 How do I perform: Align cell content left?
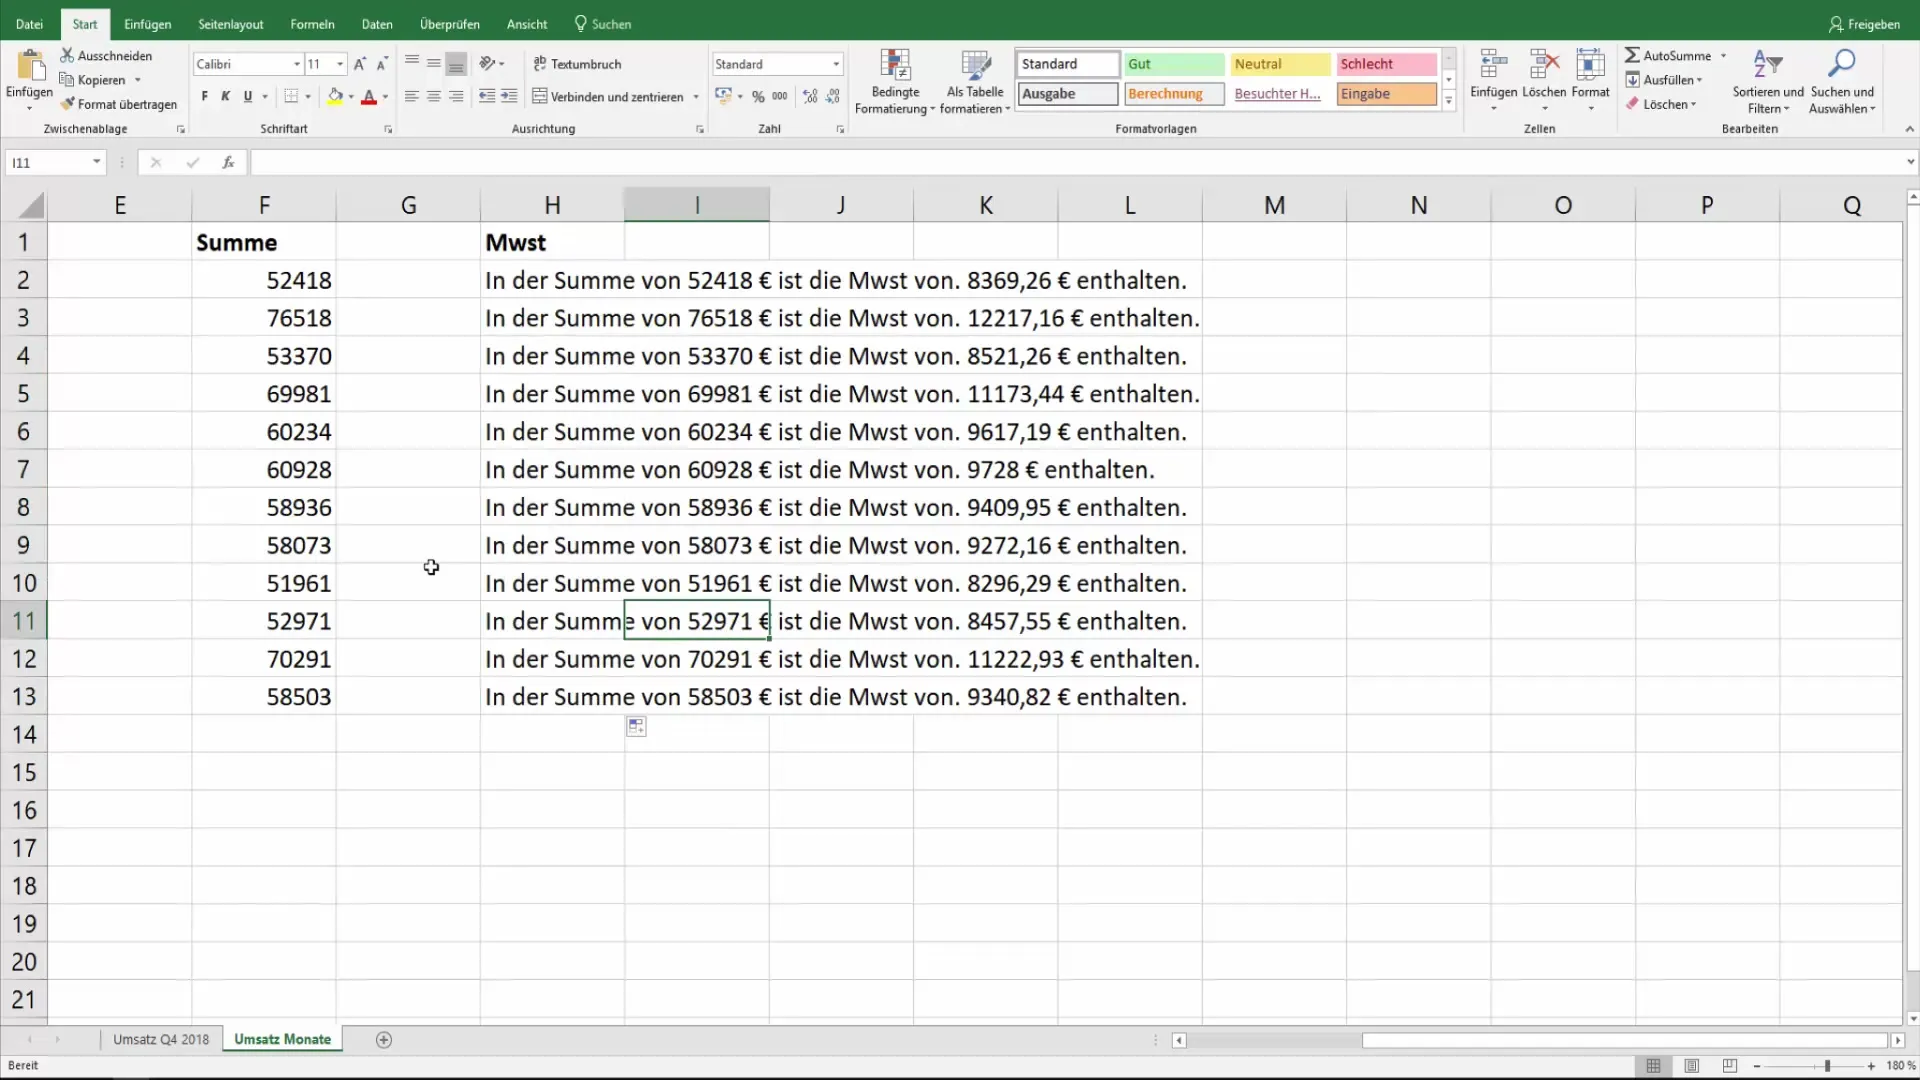point(412,97)
